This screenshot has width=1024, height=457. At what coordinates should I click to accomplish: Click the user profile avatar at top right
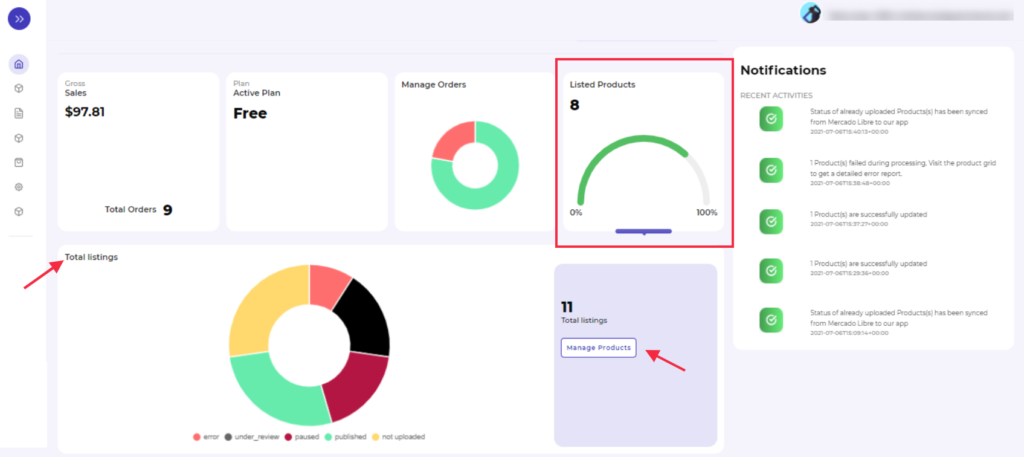[x=810, y=13]
